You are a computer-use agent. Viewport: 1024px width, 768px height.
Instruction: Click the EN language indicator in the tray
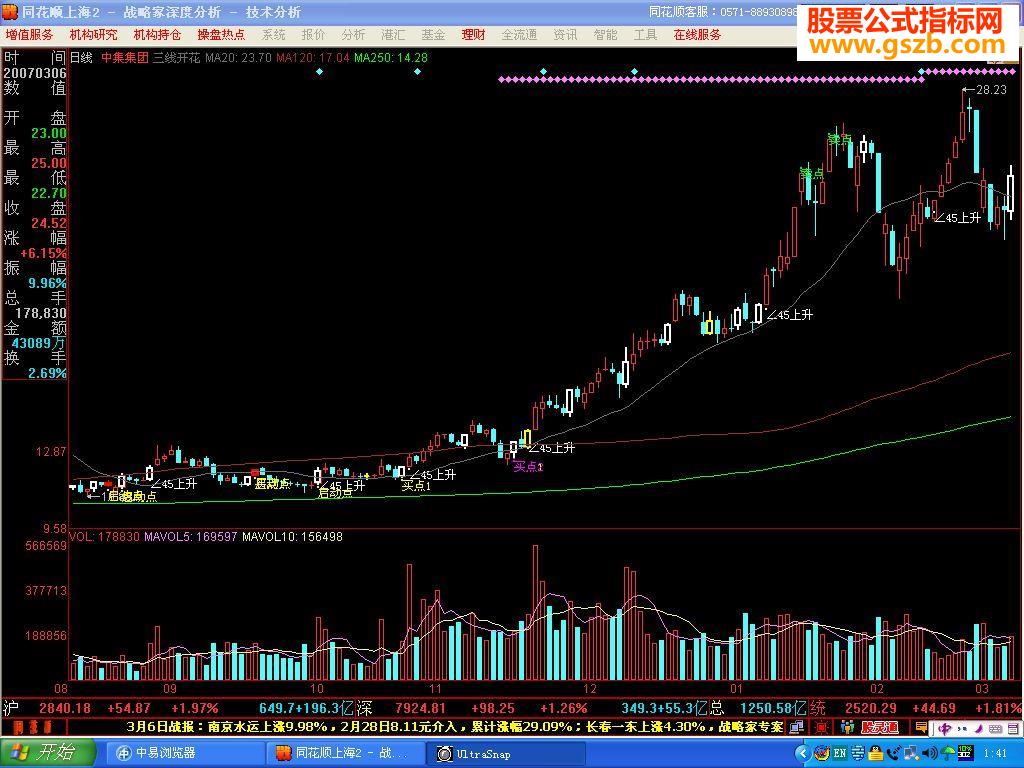click(840, 753)
